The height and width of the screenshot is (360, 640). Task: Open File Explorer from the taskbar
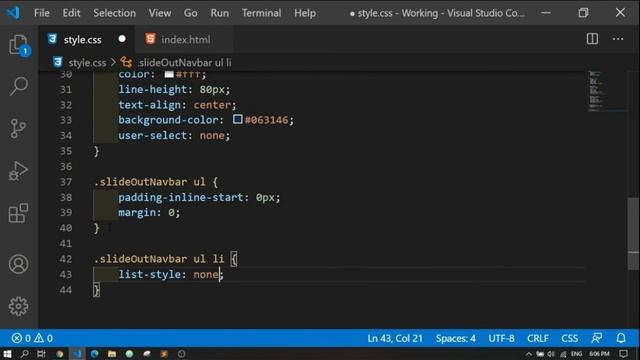click(x=112, y=353)
